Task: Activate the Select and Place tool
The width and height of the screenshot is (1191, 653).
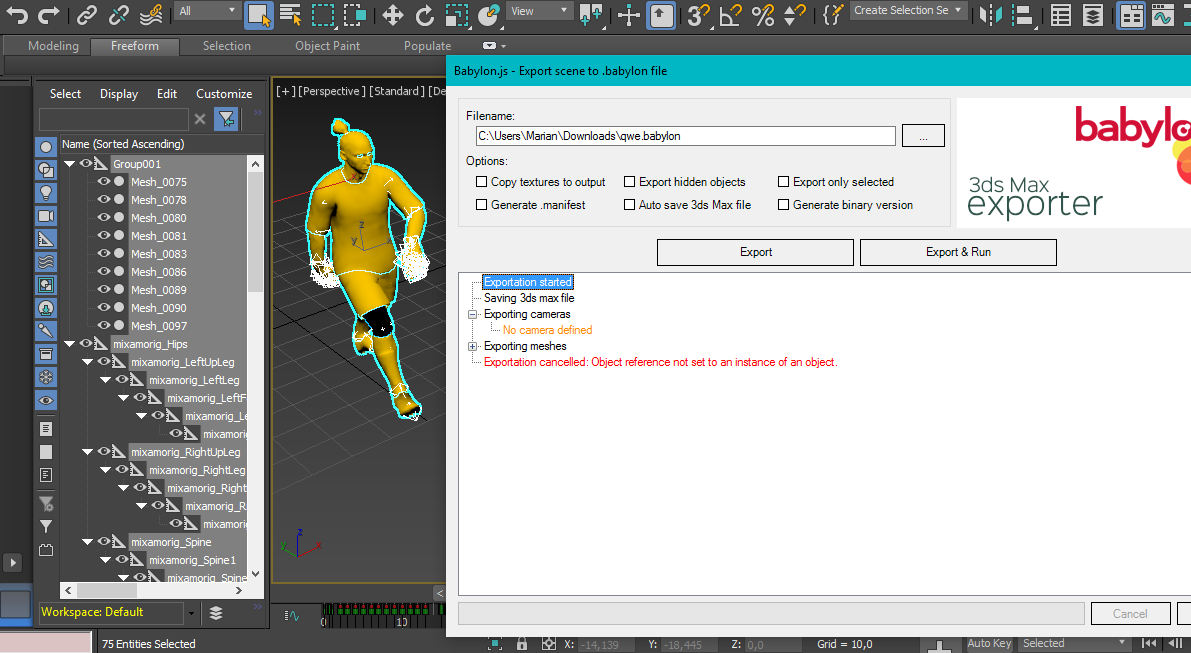Action: 488,14
